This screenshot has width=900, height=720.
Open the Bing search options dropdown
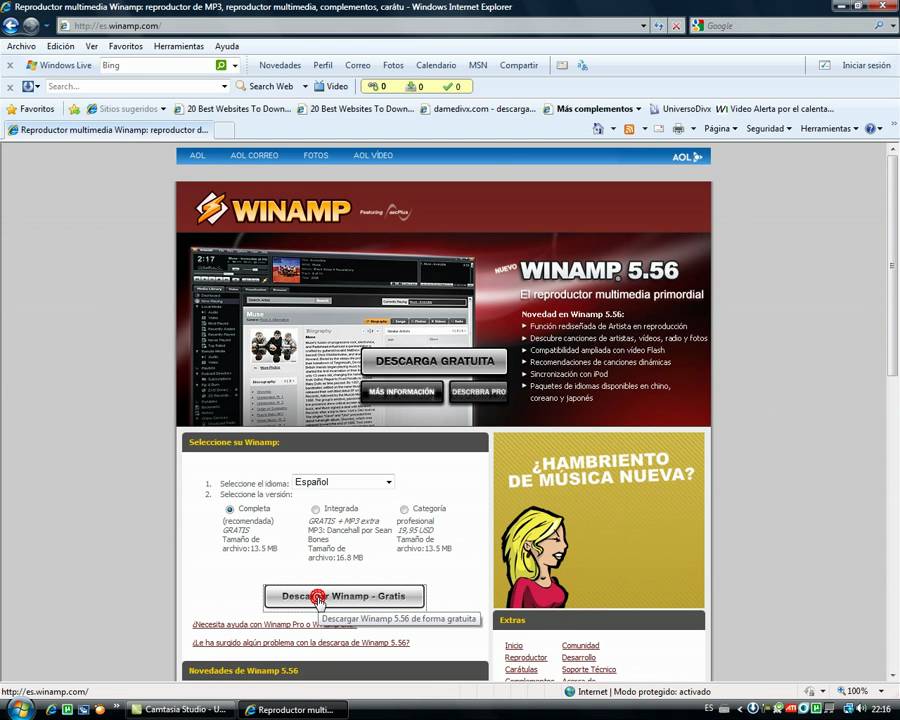[x=235, y=65]
